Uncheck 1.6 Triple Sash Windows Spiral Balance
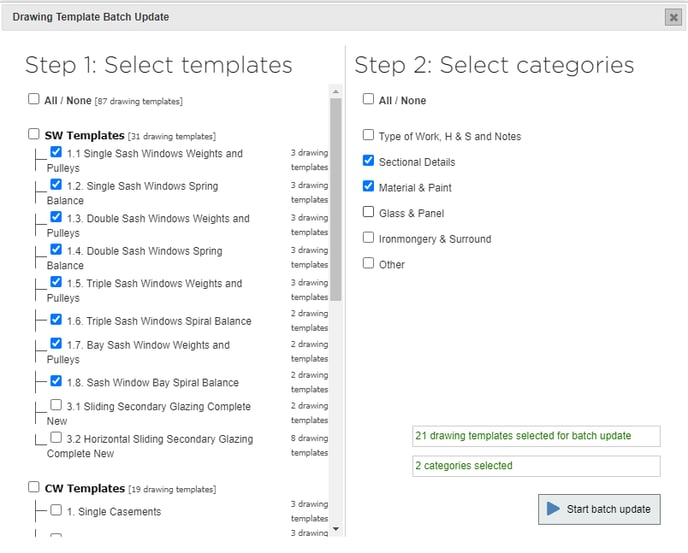Image resolution: width=688 pixels, height=553 pixels. coord(56,320)
